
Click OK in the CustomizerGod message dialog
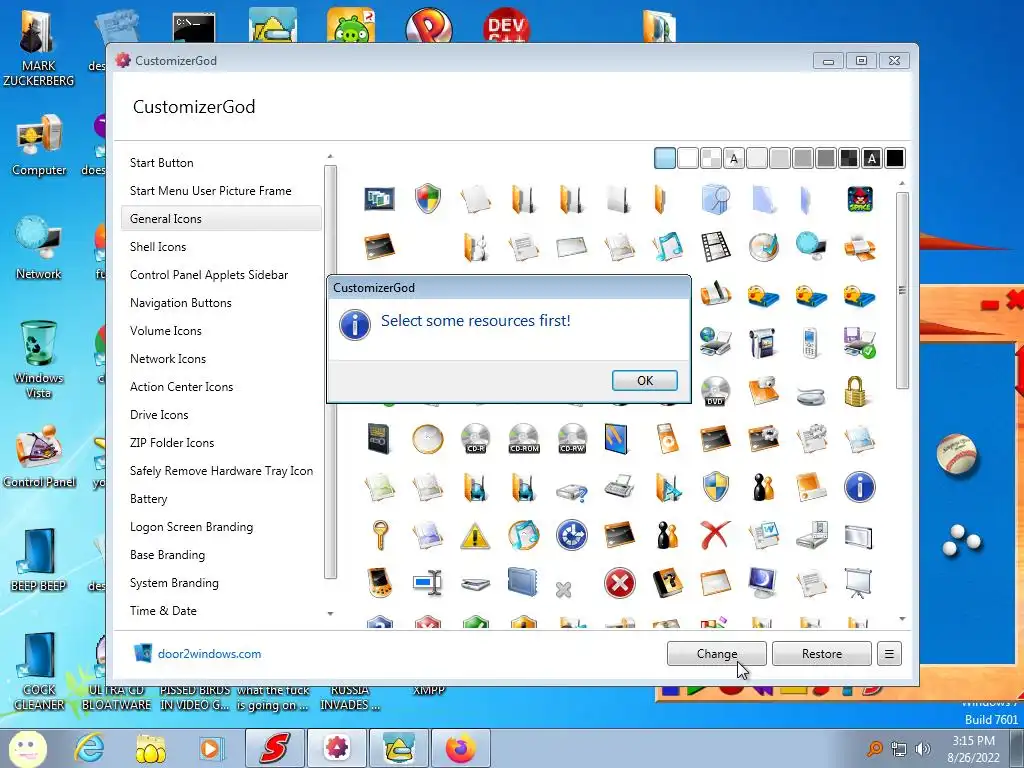(645, 381)
